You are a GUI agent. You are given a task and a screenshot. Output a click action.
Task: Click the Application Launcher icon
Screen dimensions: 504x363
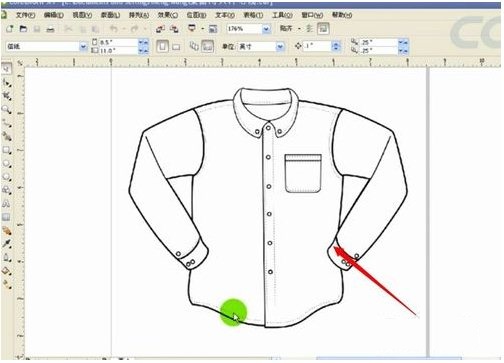[x=192, y=28]
